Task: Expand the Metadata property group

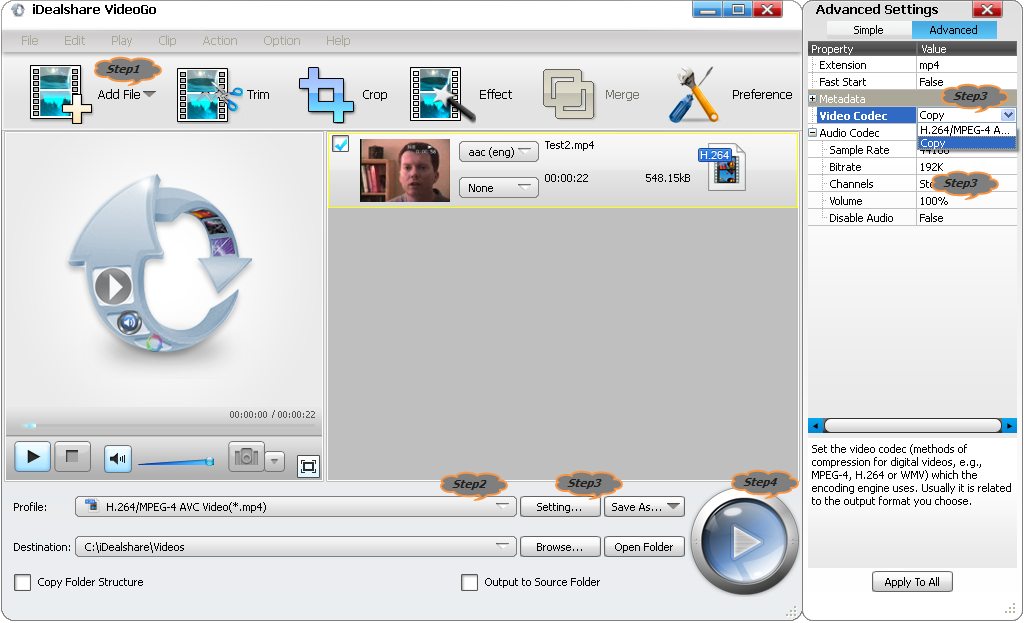Action: [x=813, y=99]
